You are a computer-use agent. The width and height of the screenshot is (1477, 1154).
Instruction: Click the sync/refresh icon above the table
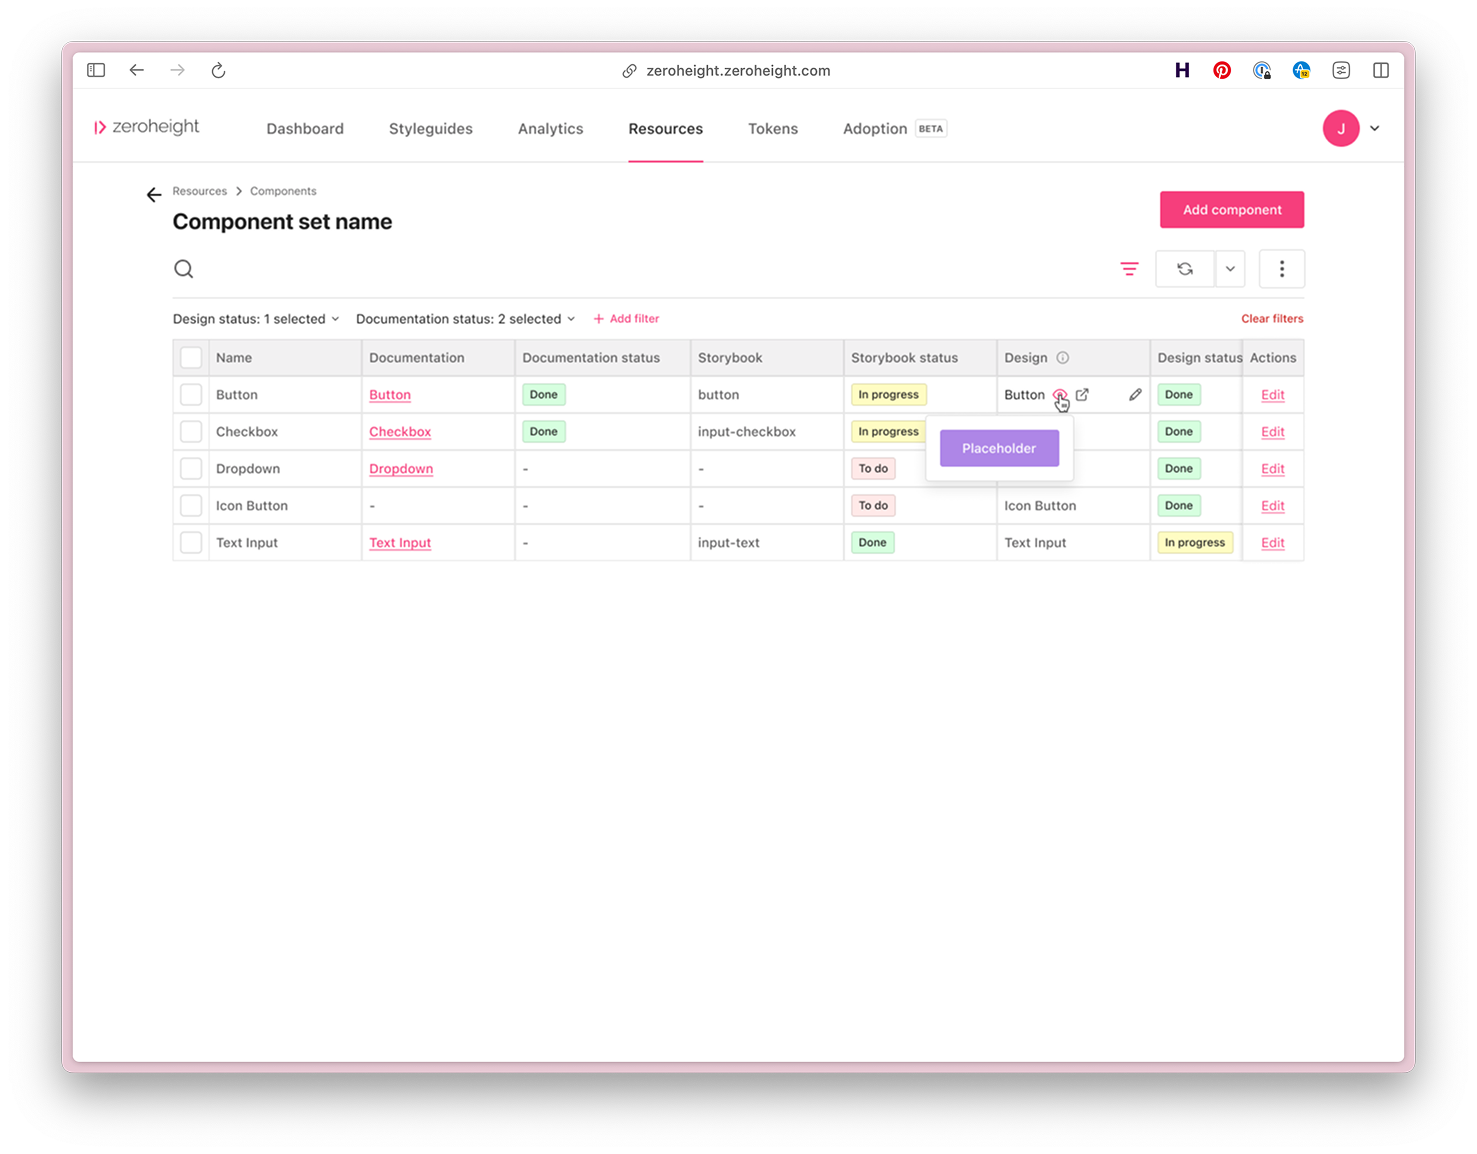(1184, 268)
